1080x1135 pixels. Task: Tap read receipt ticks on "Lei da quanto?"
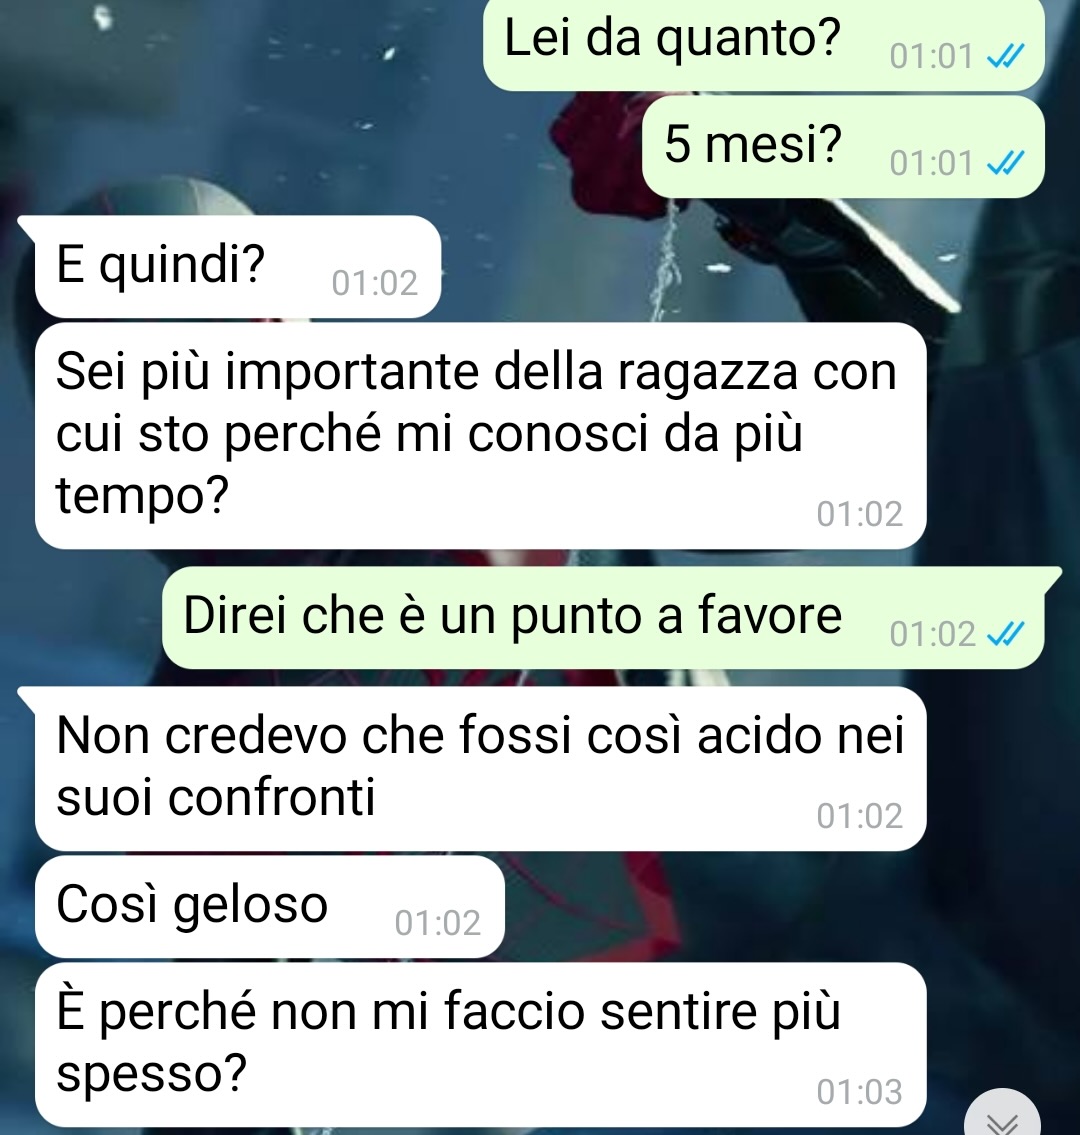(x=1005, y=56)
